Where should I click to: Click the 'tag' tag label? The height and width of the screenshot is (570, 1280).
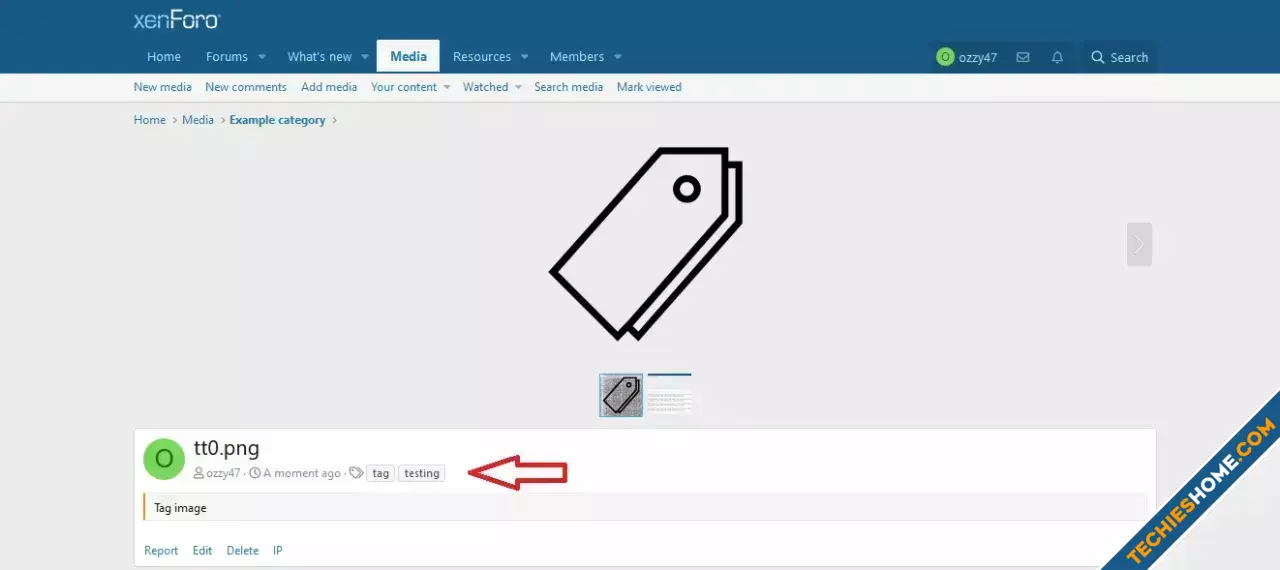pos(380,474)
